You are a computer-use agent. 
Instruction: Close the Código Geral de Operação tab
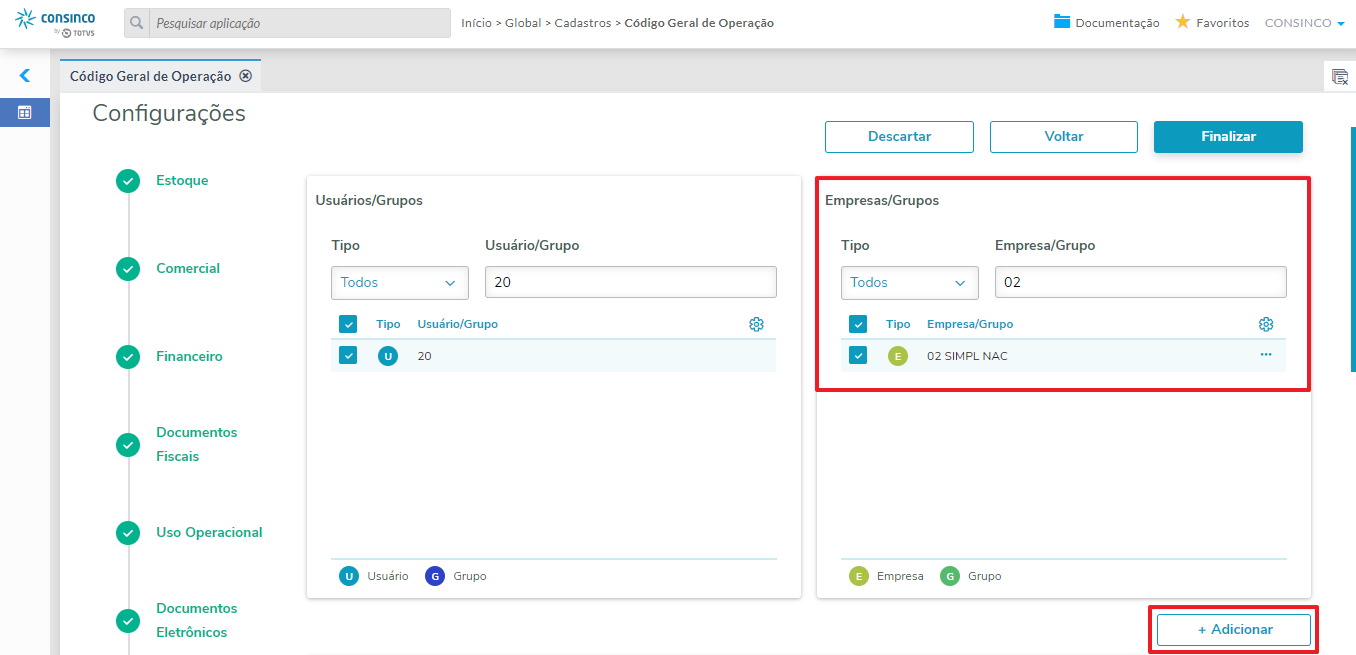pos(246,76)
